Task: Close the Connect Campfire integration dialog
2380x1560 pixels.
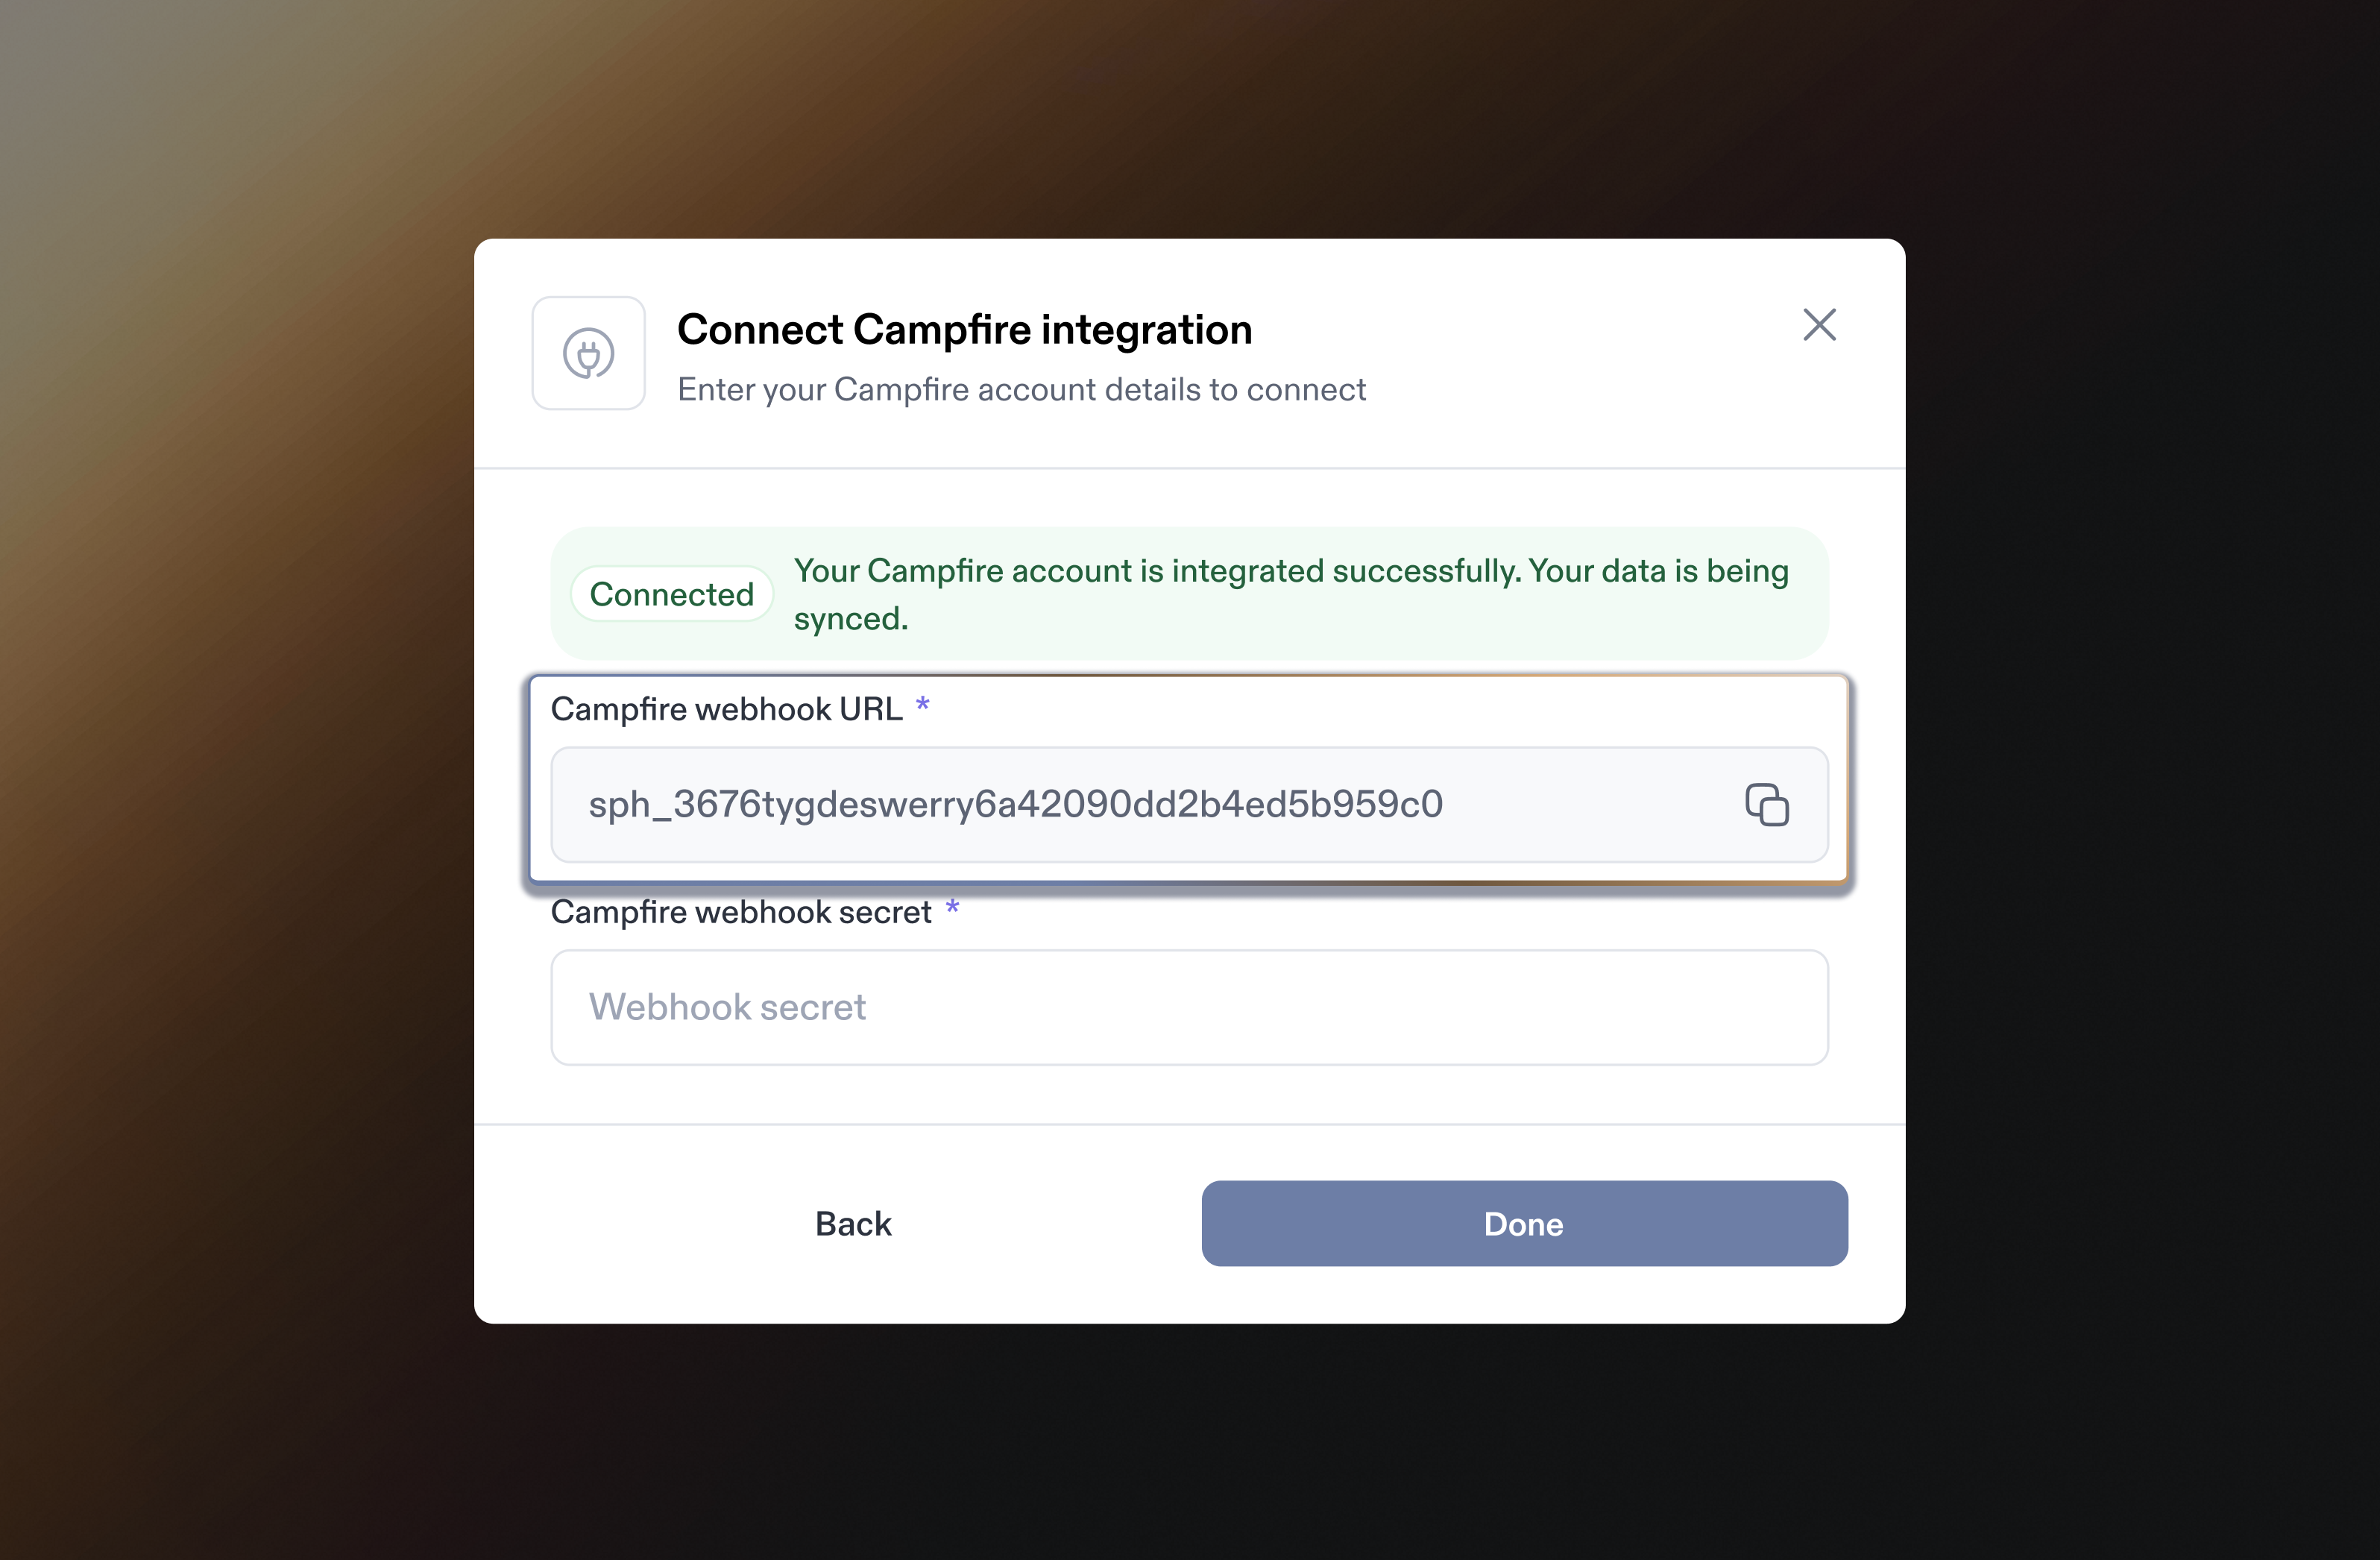Action: [1819, 325]
